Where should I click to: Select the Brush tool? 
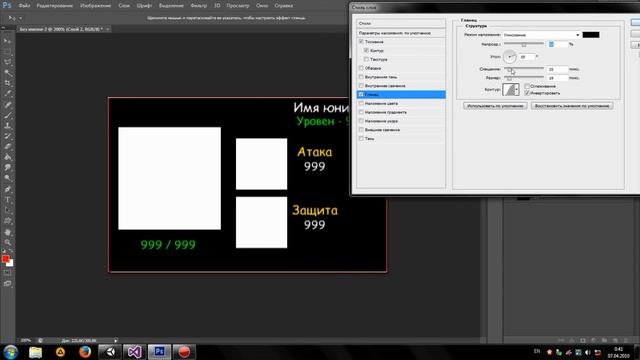pos(7,115)
